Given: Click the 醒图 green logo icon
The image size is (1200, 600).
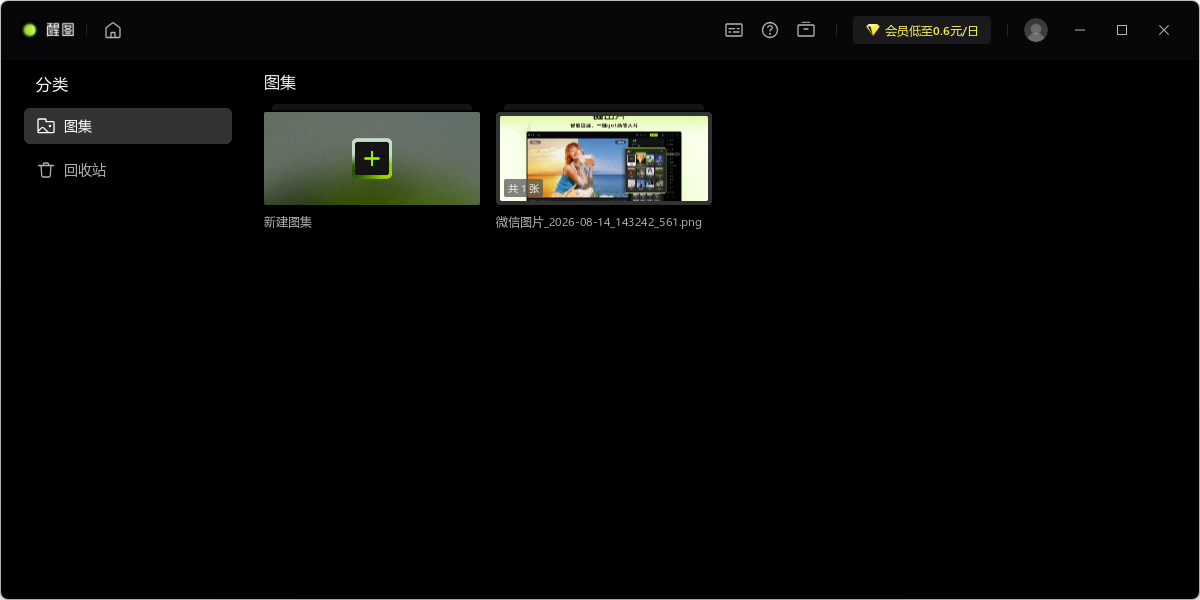Looking at the screenshot, I should click(30, 30).
